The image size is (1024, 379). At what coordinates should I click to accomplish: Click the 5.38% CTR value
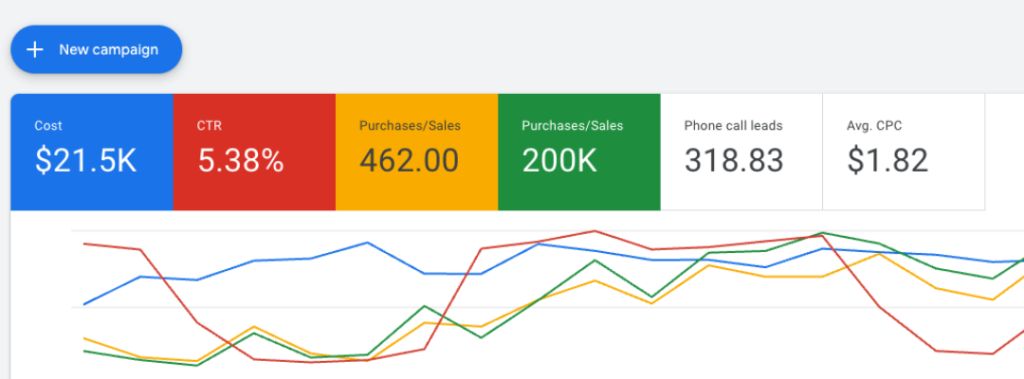[x=240, y=161]
